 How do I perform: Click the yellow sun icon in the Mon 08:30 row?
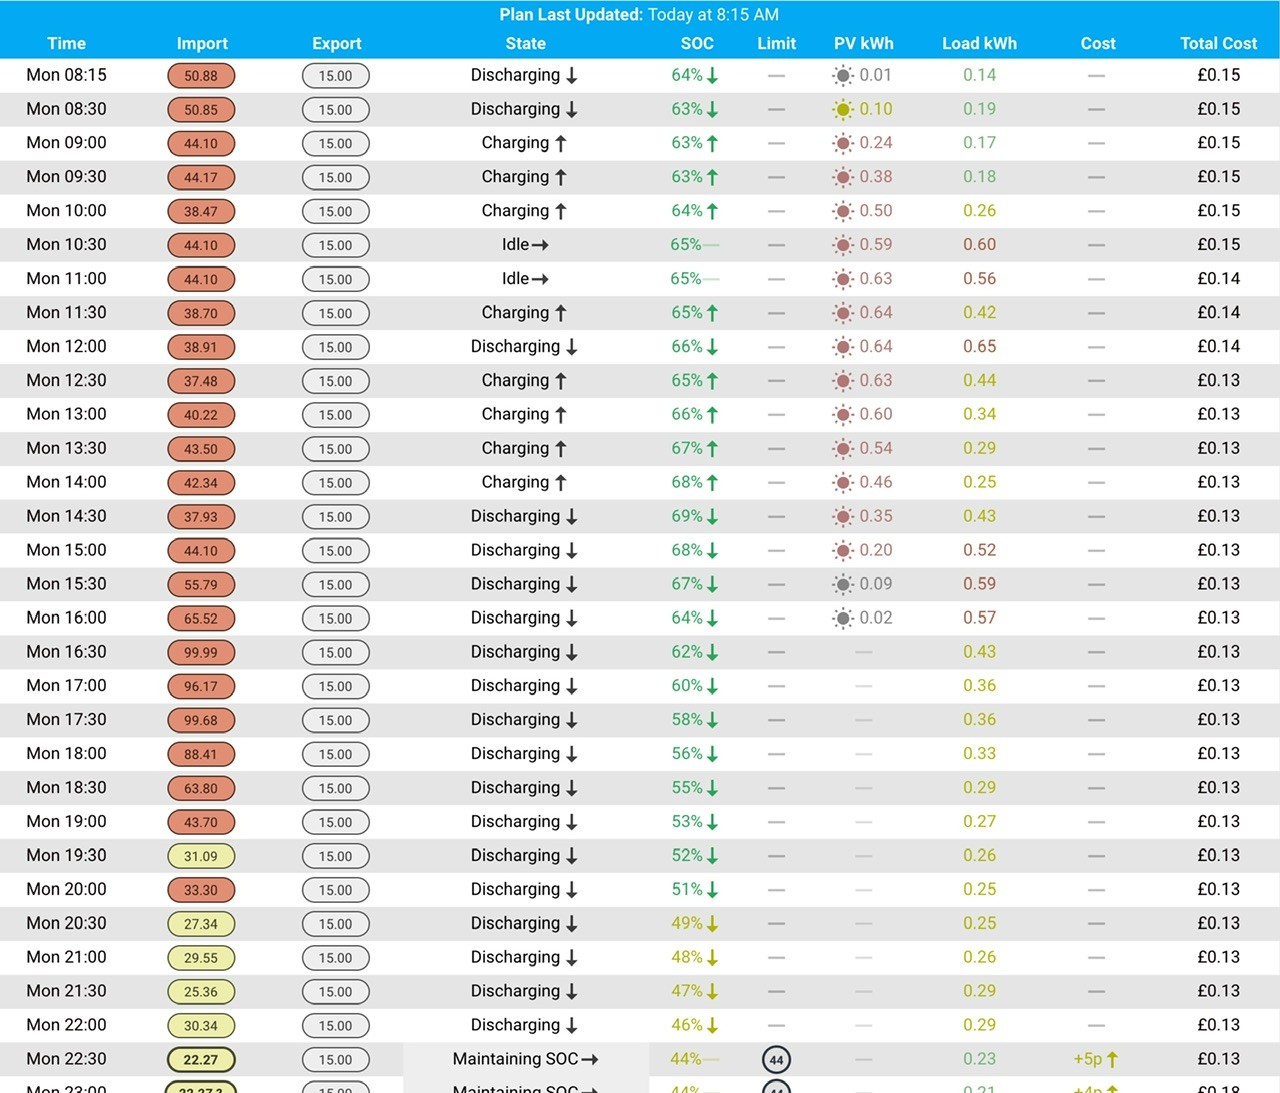pos(843,109)
